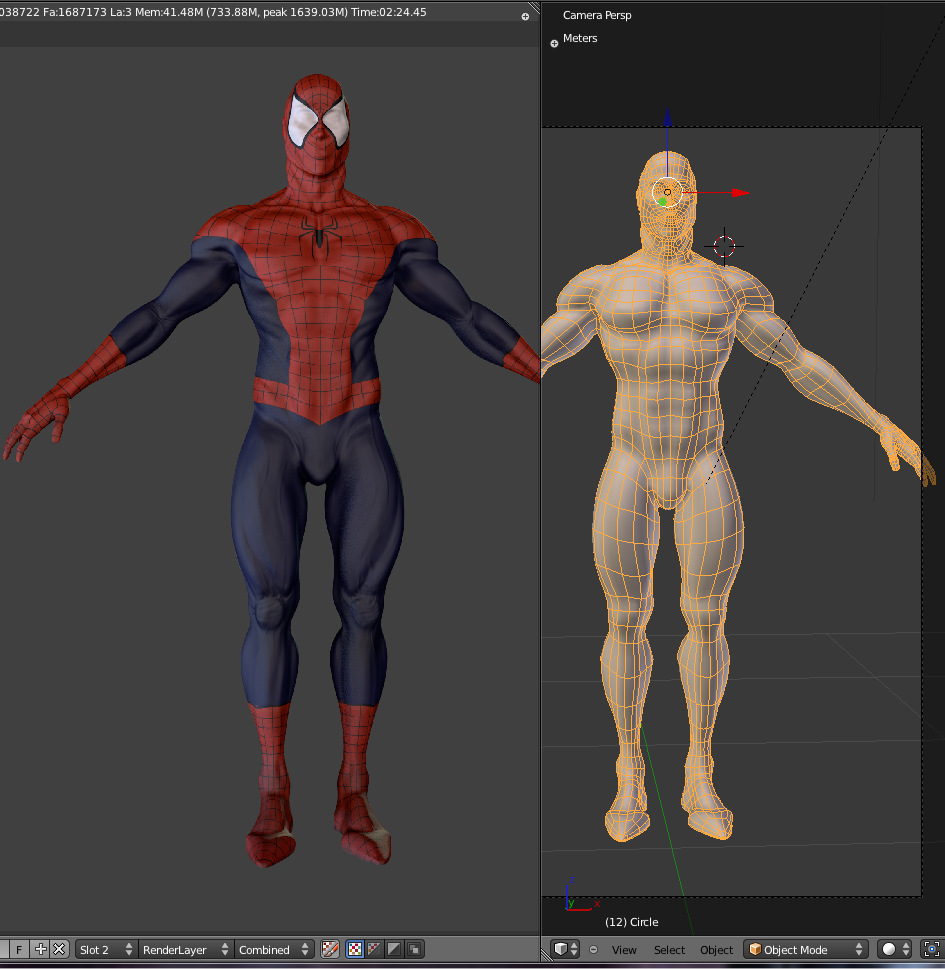Unlink the image with the X icon

coord(59,949)
